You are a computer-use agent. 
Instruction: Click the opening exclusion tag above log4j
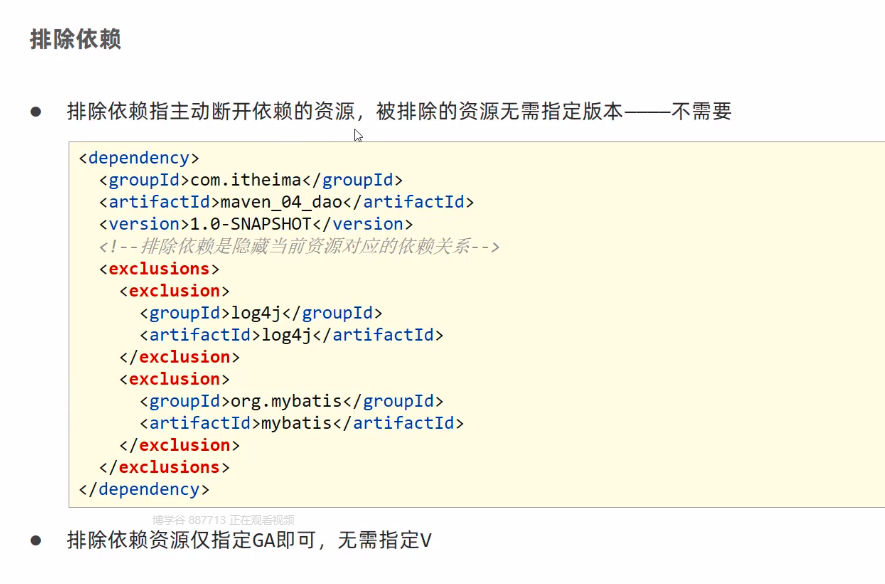point(174,290)
